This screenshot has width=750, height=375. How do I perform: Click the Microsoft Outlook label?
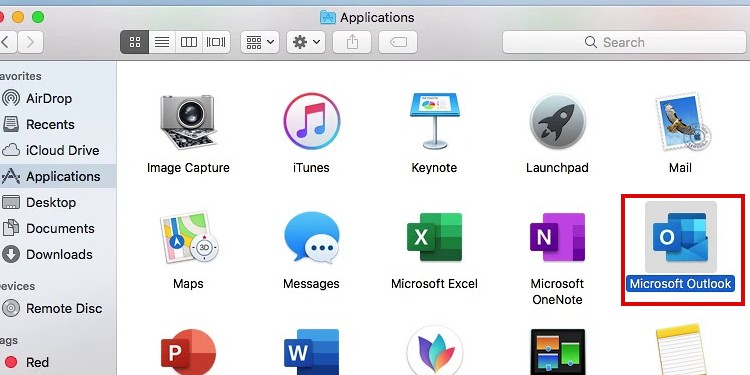(x=680, y=284)
